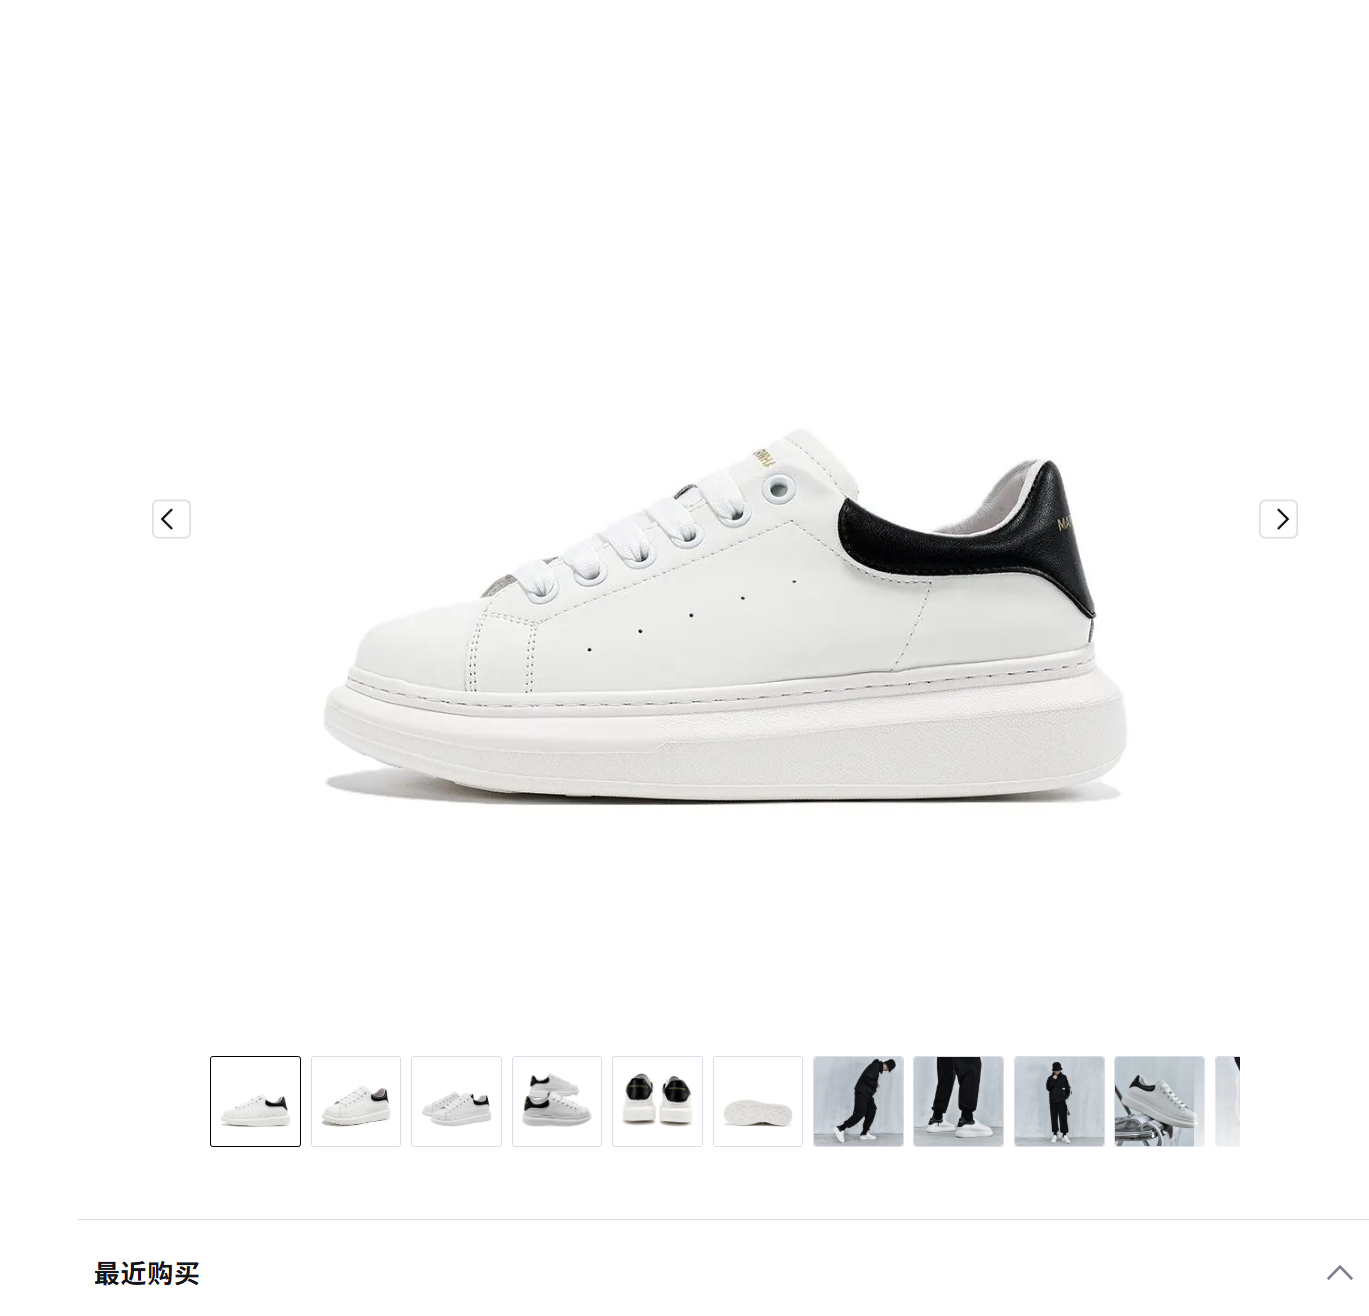Select the black pants legs thumbnail
Viewport: 1369px width, 1316px height.
958,1101
